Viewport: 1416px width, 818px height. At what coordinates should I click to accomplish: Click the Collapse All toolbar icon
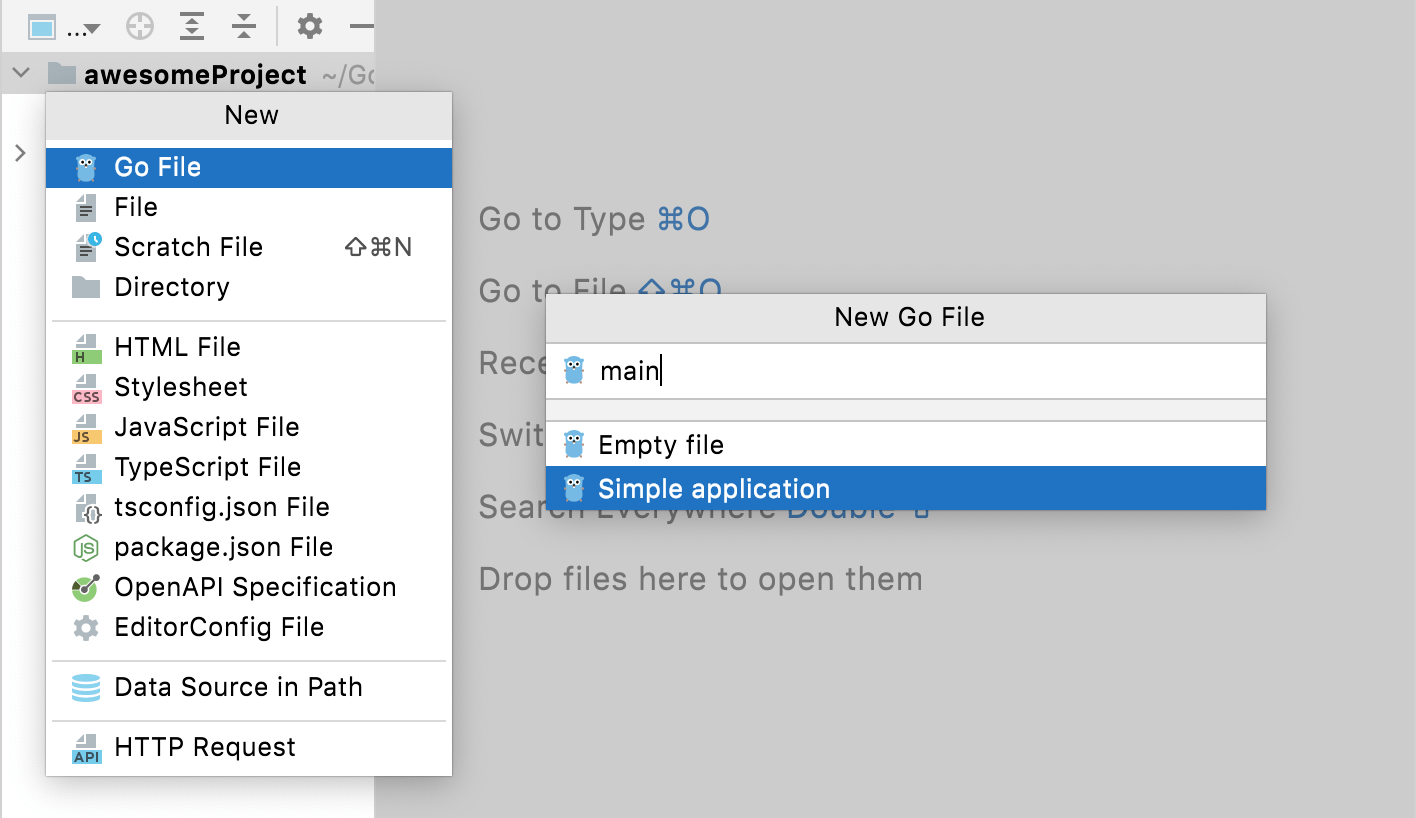tap(244, 26)
